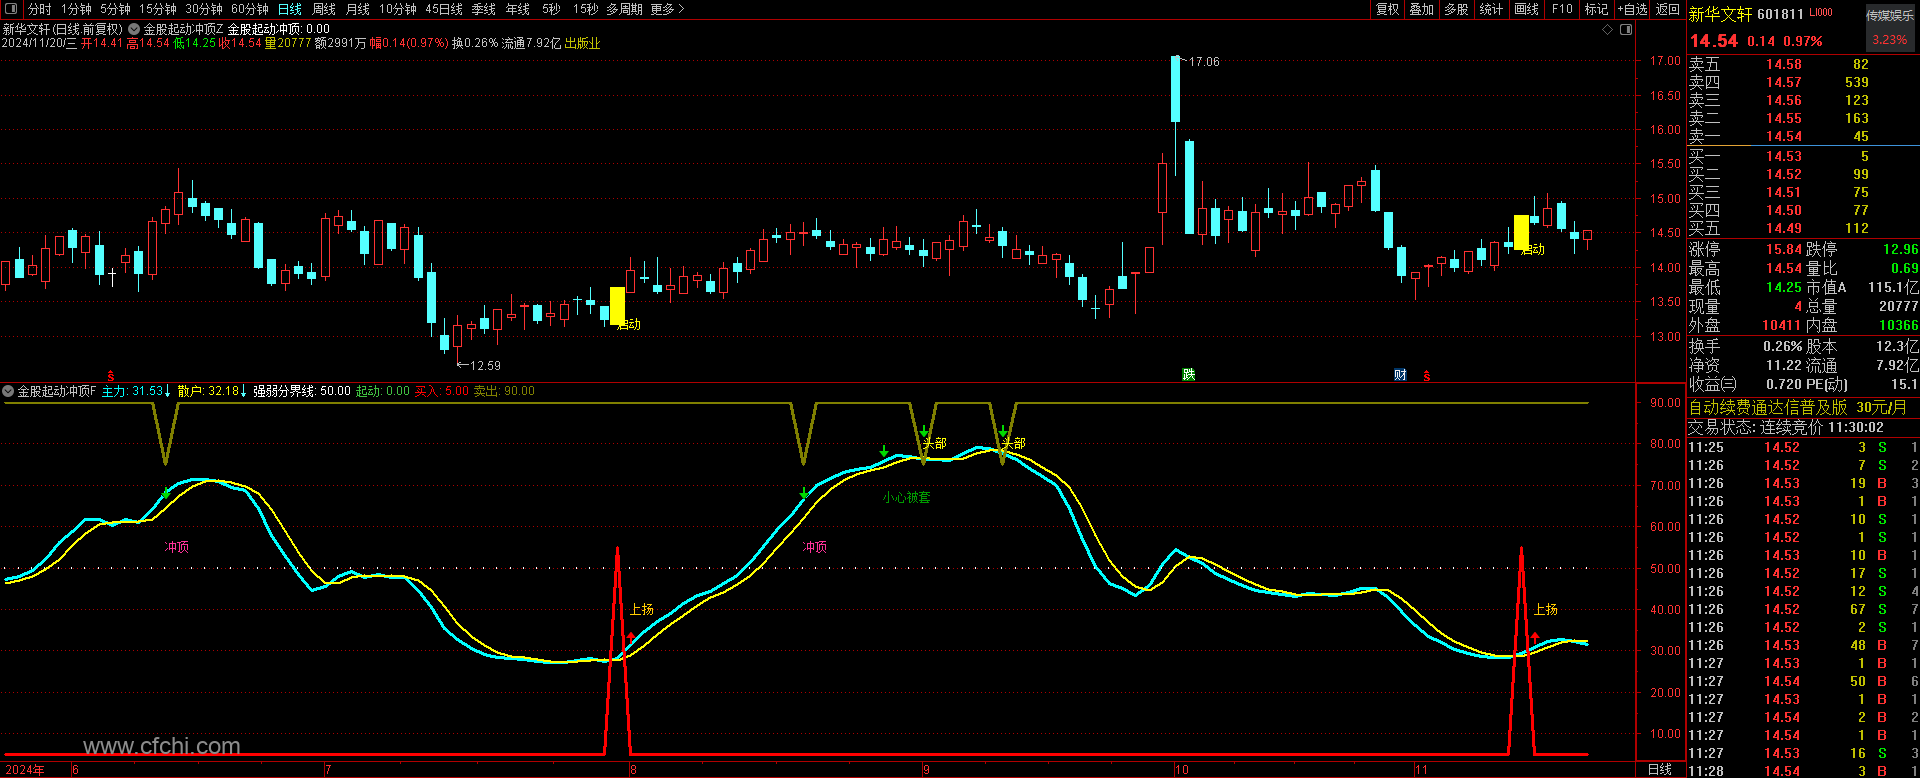Click the red $ marker near June
Image resolution: width=1920 pixels, height=778 pixels.
(111, 376)
